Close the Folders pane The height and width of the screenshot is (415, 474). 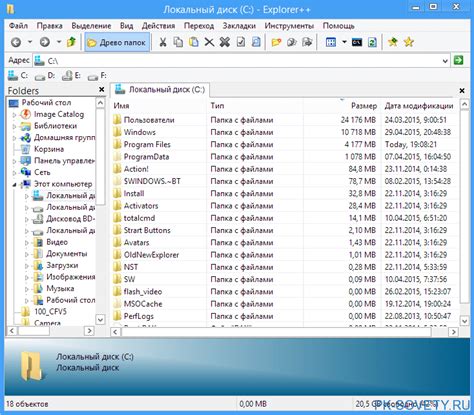[x=102, y=90]
